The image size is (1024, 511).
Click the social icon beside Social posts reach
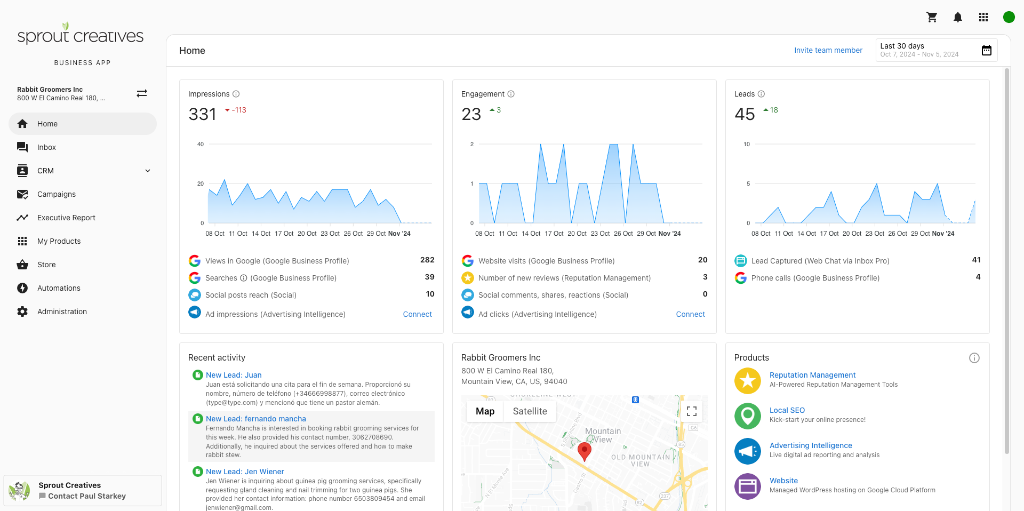pyautogui.click(x=194, y=295)
